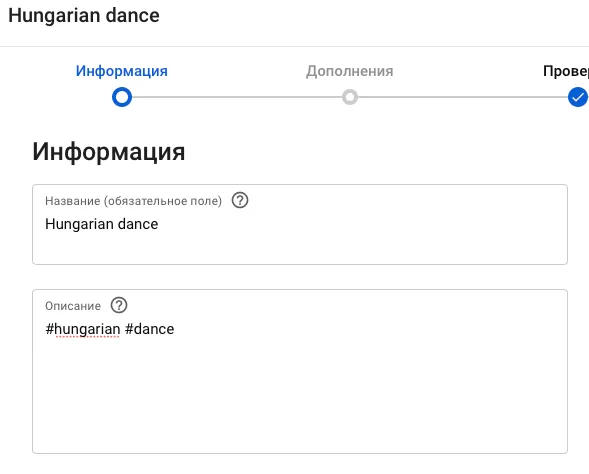
Task: Click the Hungarian dance text in title field
Action: pos(101,224)
